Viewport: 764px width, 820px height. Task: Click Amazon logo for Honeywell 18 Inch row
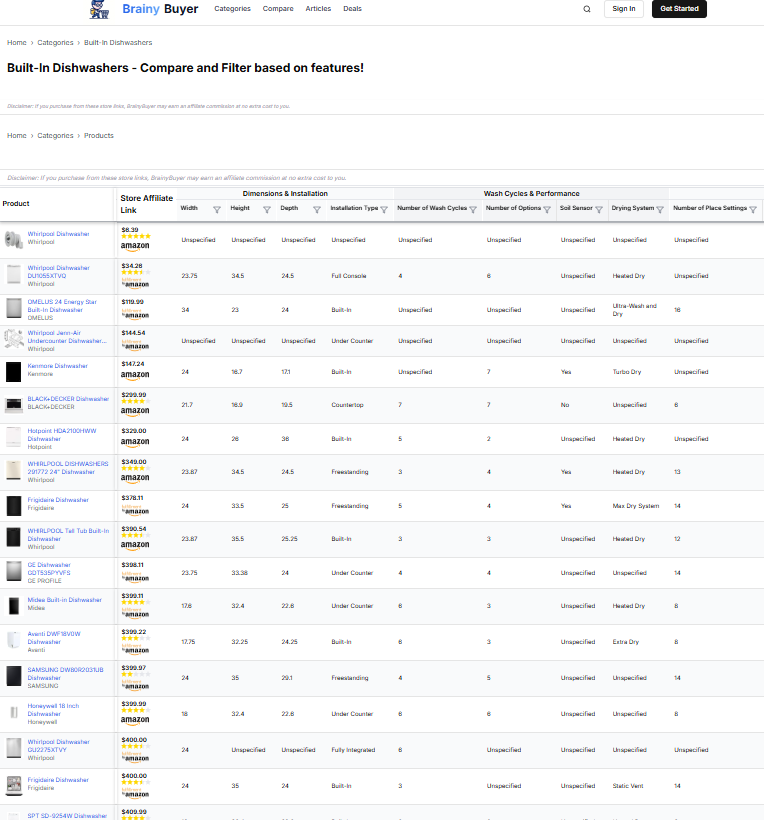135,721
